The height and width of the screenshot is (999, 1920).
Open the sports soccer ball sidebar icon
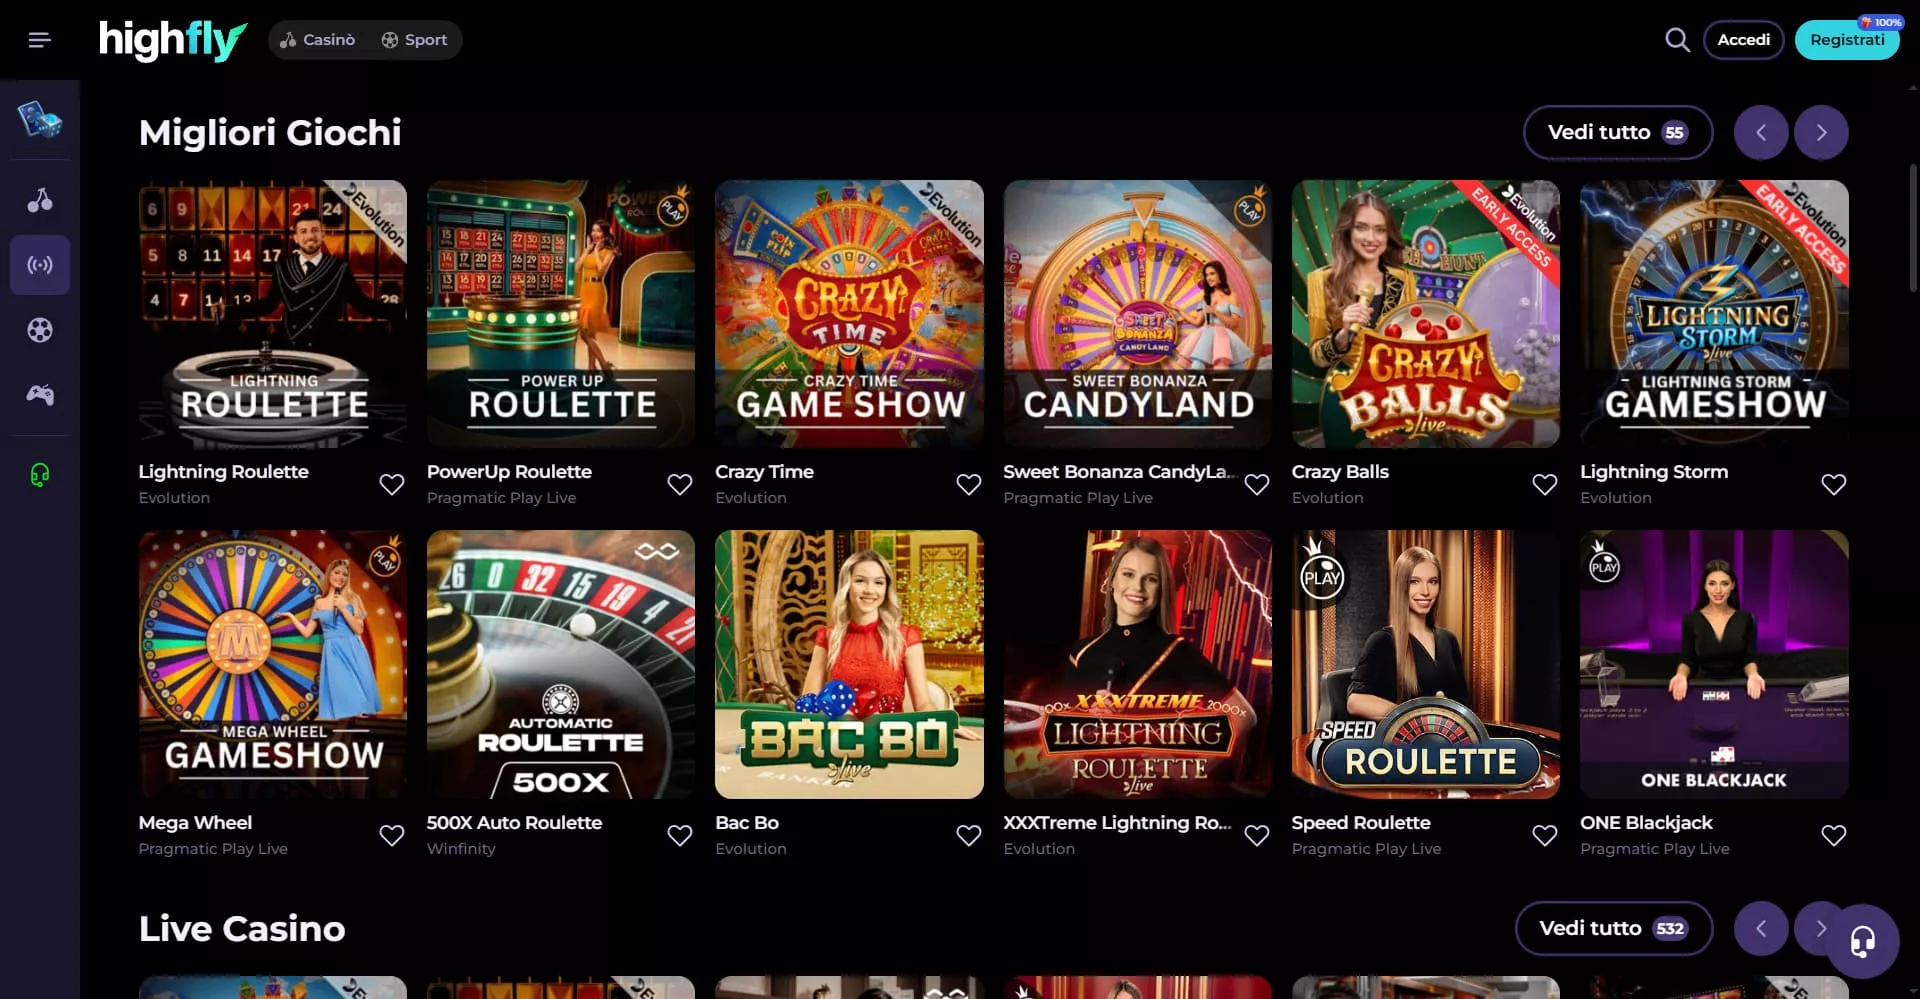click(40, 330)
